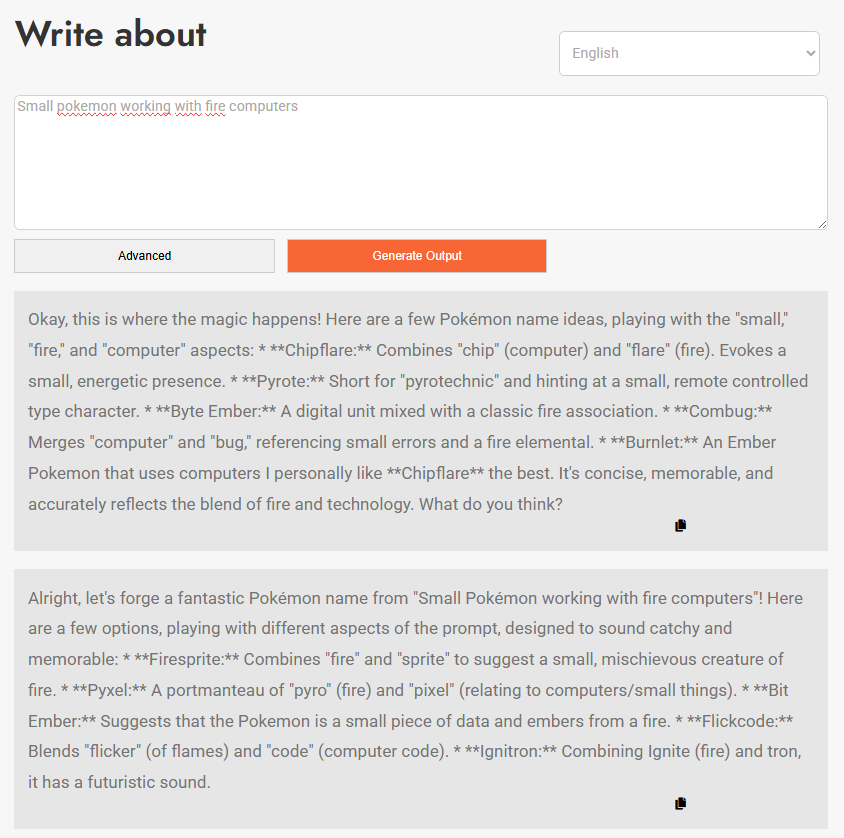Copy the second generated output text
Screen dimensions: 844x838
tap(680, 803)
